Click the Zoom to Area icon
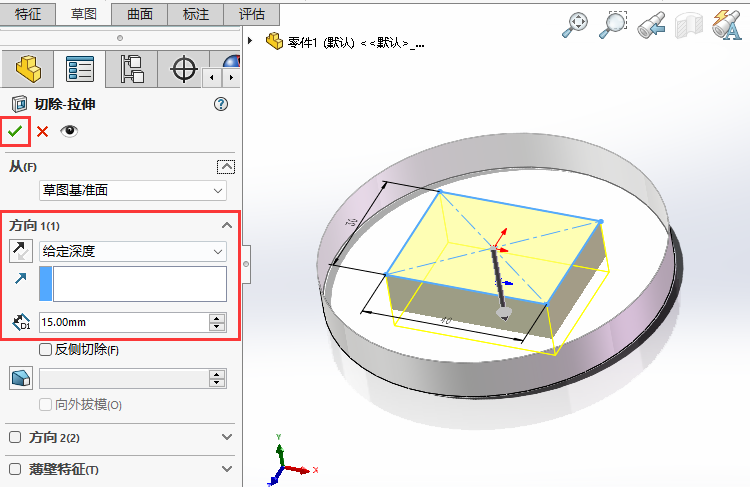The height and width of the screenshot is (487, 750). (x=613, y=24)
